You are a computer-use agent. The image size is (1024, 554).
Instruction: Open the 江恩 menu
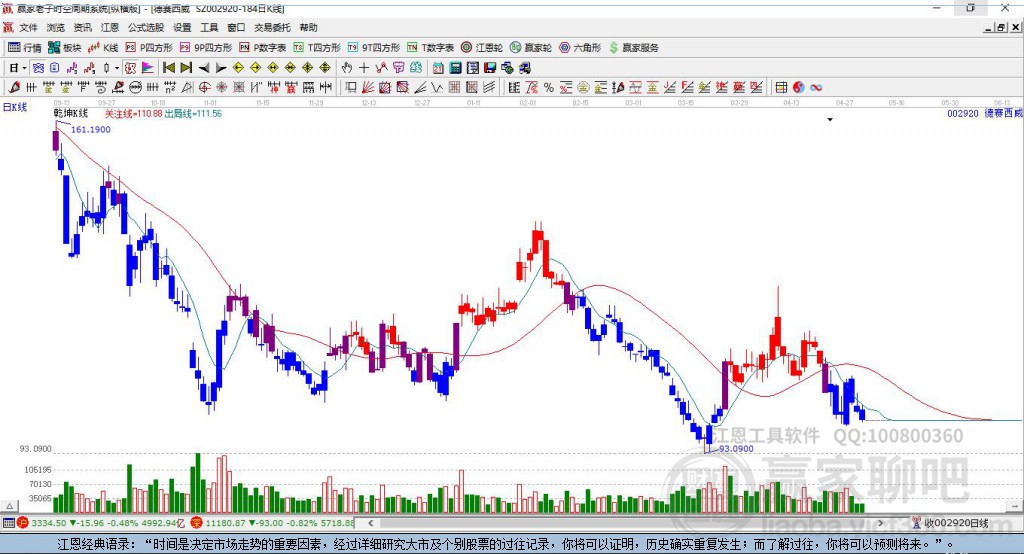pyautogui.click(x=110, y=27)
